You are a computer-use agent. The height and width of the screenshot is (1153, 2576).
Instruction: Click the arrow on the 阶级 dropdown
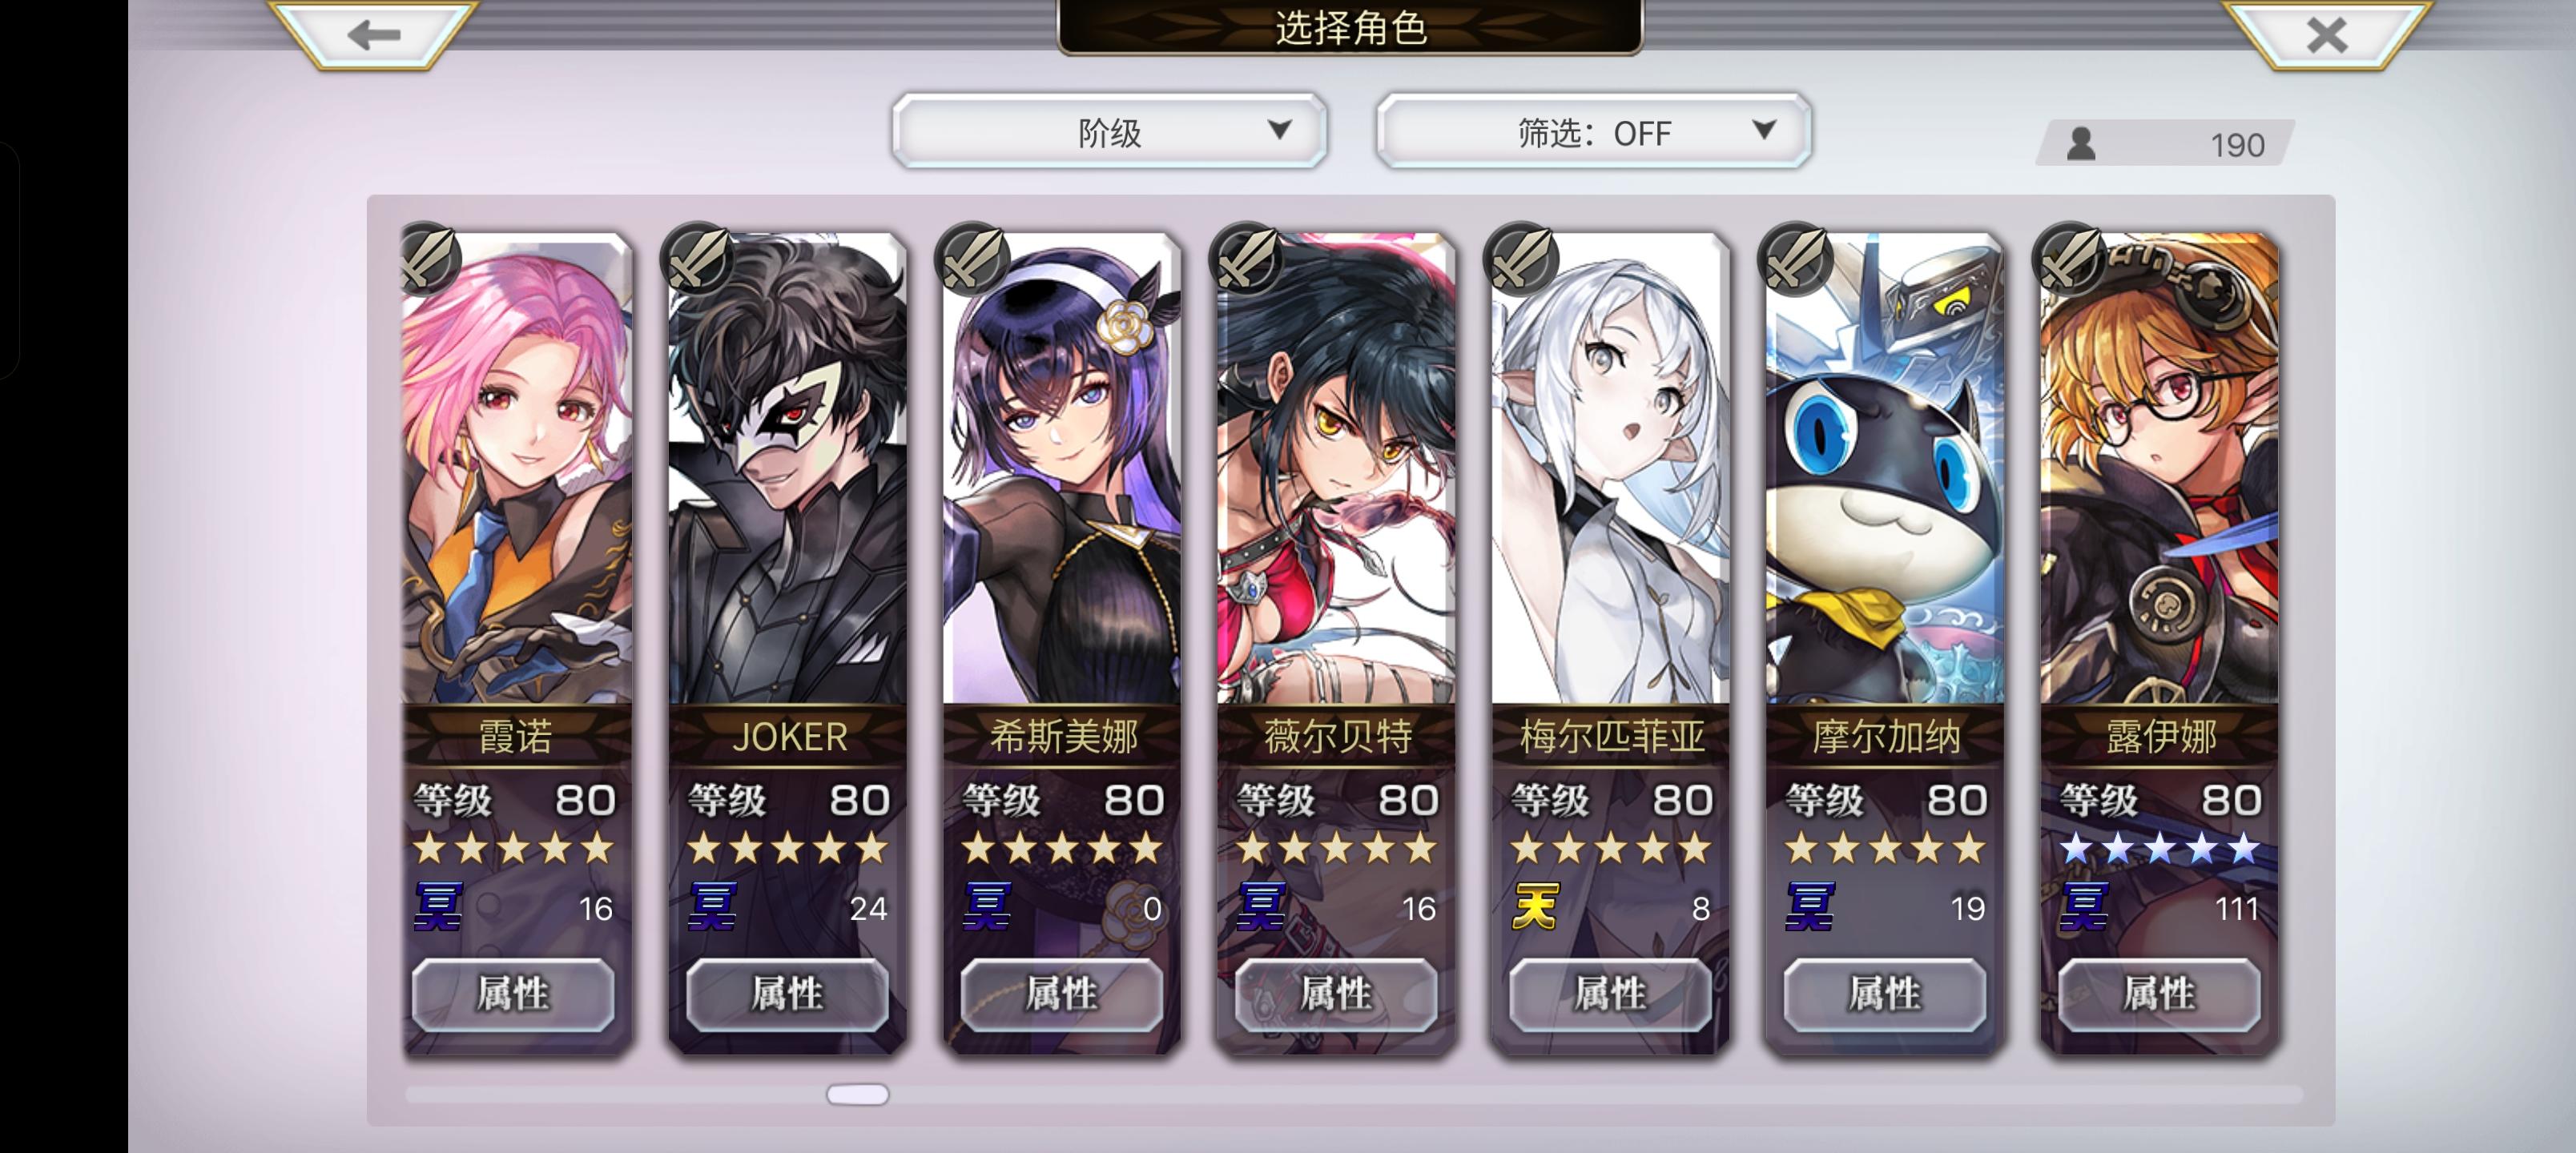pos(1279,129)
